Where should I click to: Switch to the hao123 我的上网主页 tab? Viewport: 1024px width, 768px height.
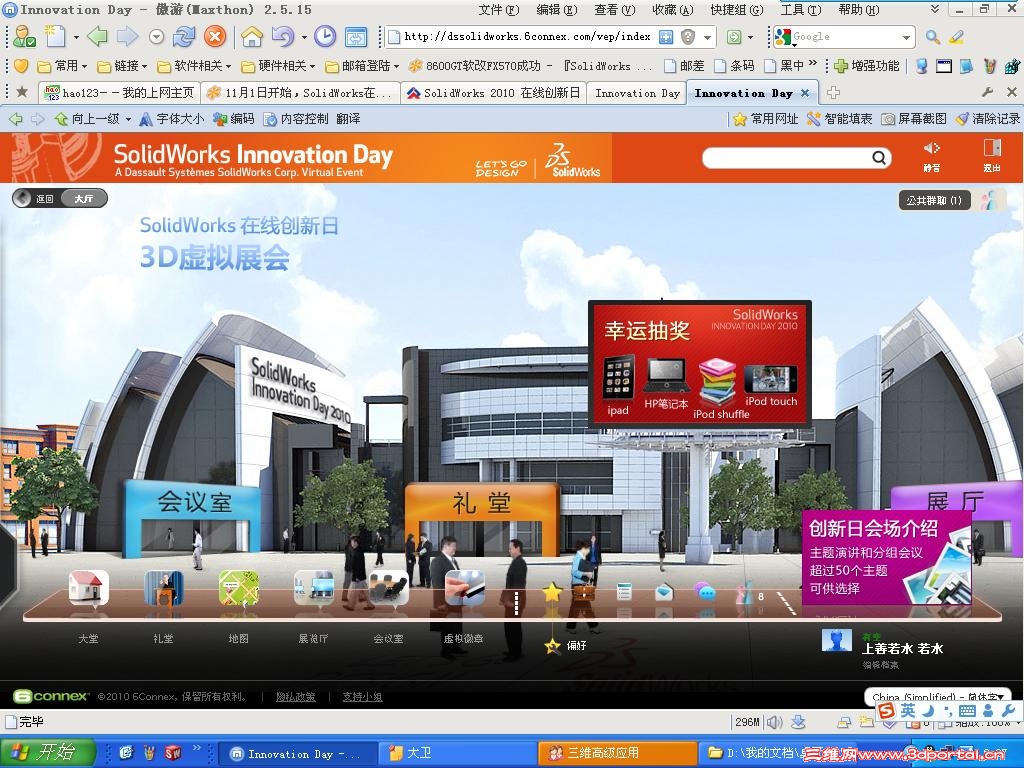coord(120,93)
